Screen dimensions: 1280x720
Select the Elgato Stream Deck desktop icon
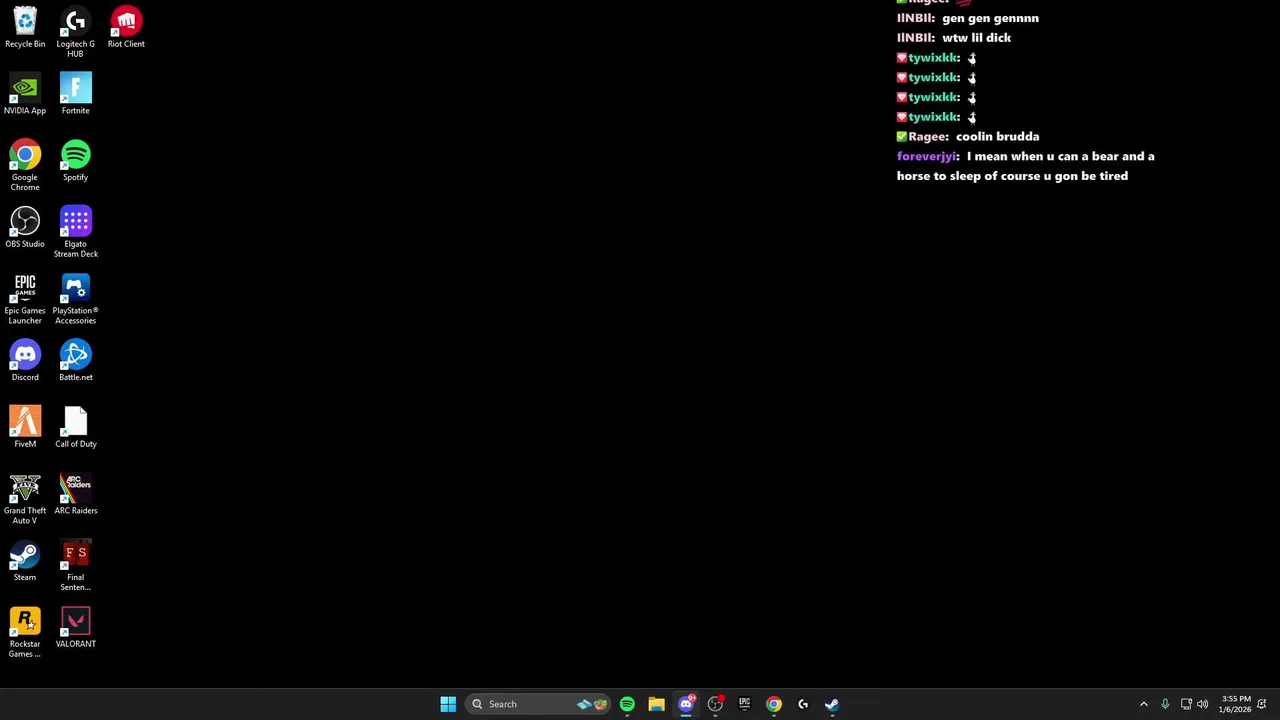click(x=75, y=233)
